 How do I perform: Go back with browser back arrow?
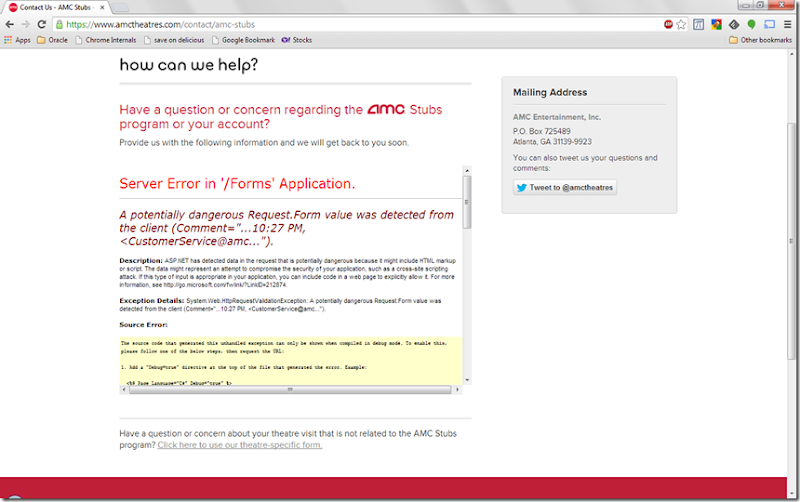pos(9,24)
